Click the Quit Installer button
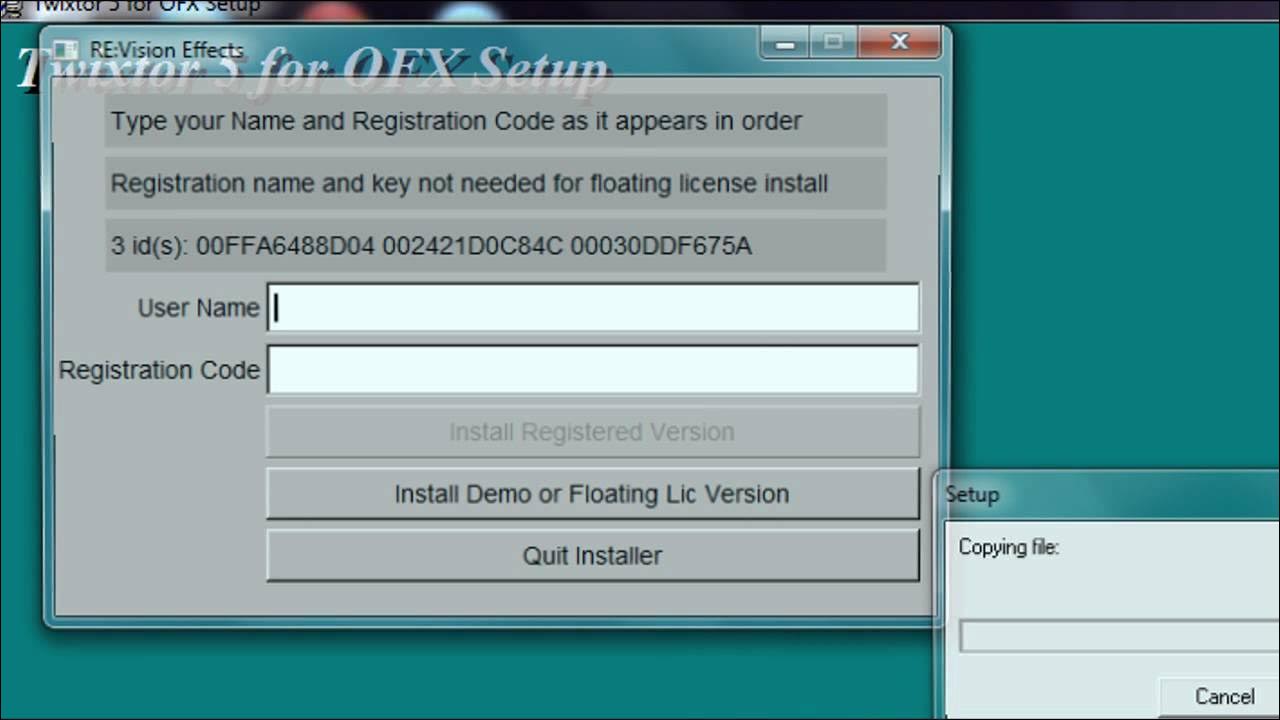This screenshot has height=720, width=1280. coord(593,556)
